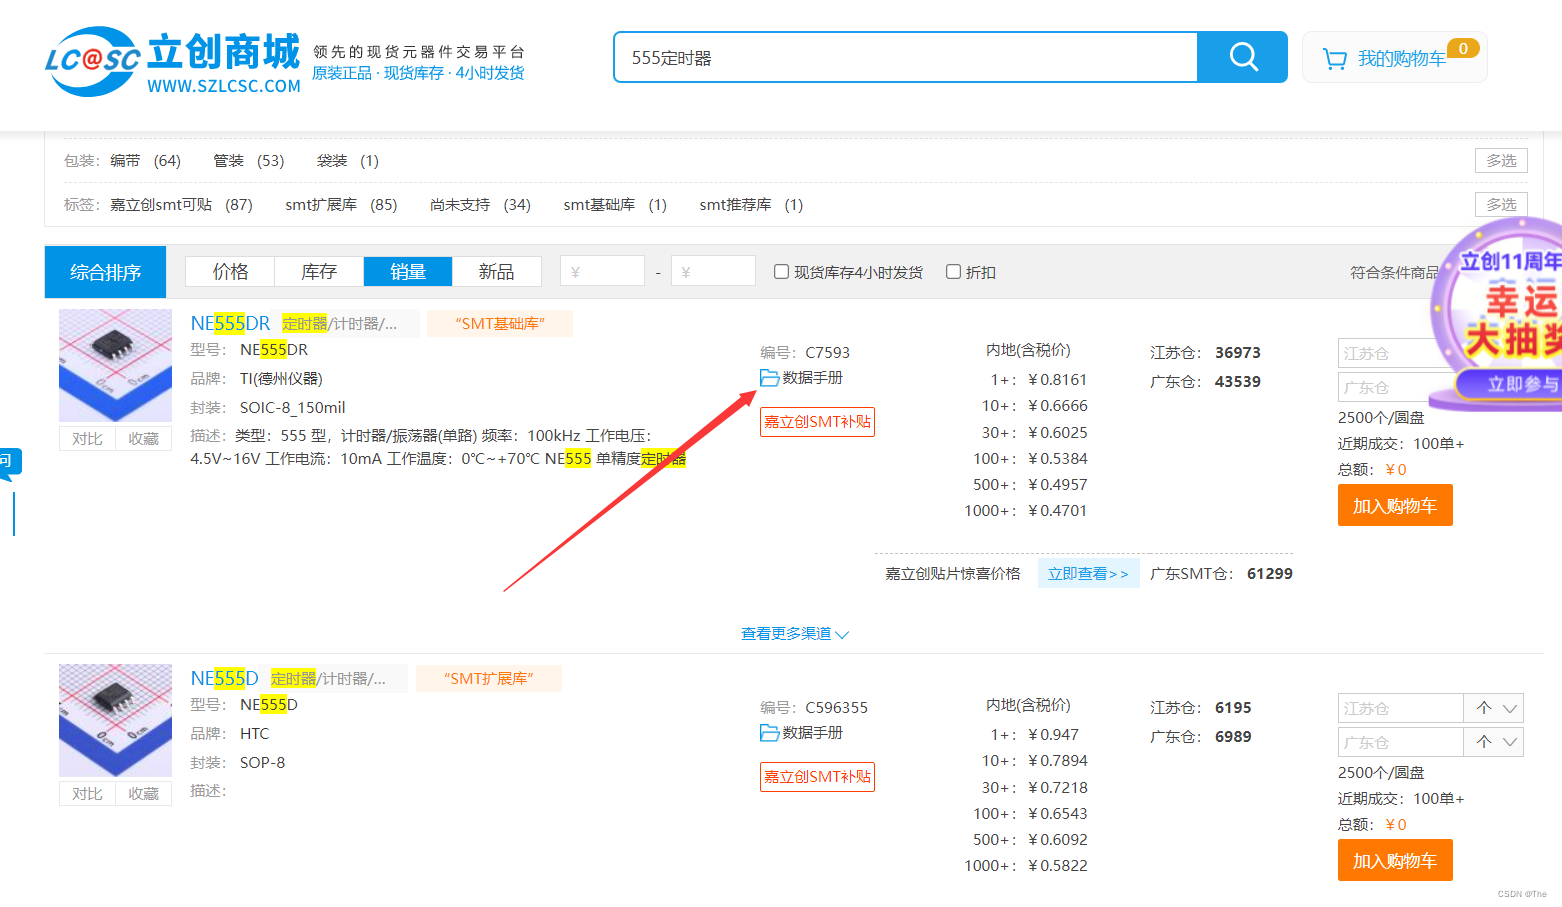Filter tag 尚未支持 (34)
The height and width of the screenshot is (907, 1562).
click(480, 205)
